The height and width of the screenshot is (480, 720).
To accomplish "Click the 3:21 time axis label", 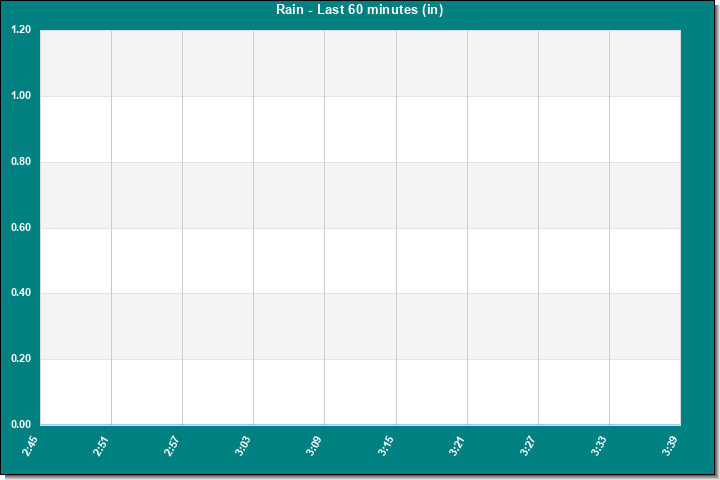I will click(x=457, y=446).
